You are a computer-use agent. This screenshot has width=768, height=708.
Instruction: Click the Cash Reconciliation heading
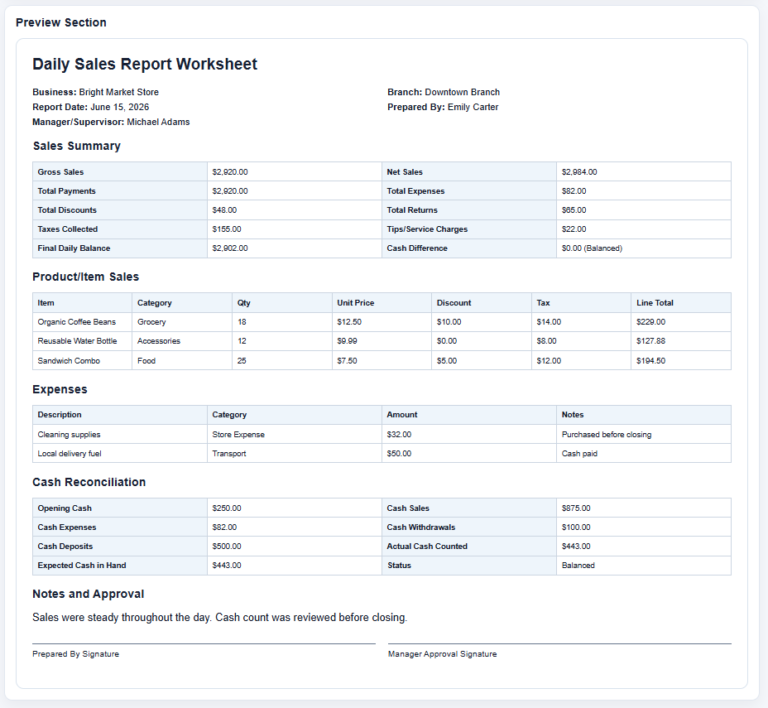coord(89,482)
